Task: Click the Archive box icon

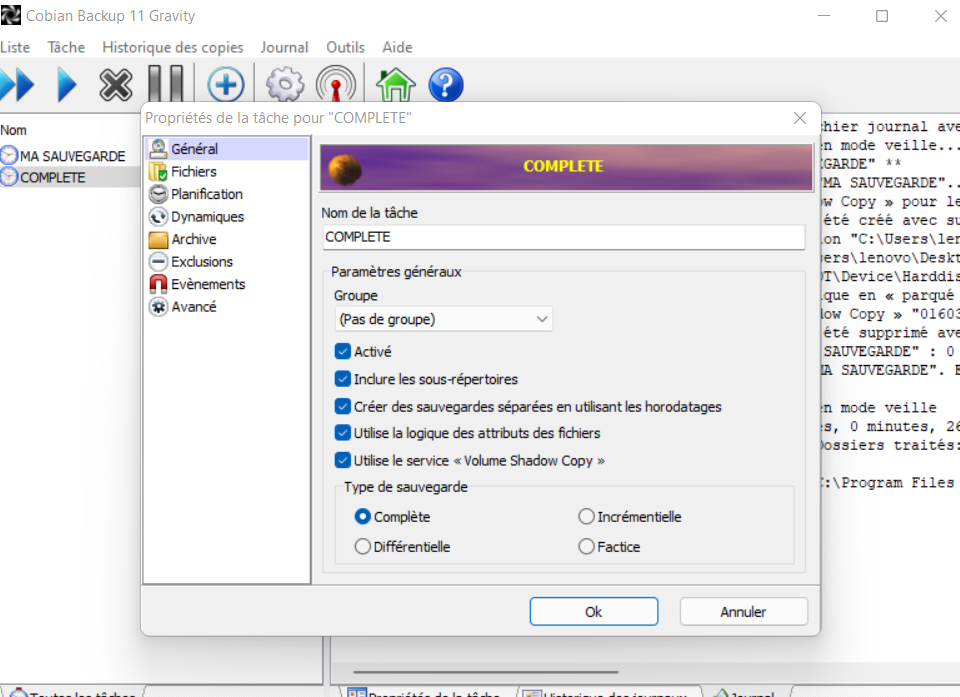Action: 158,239
